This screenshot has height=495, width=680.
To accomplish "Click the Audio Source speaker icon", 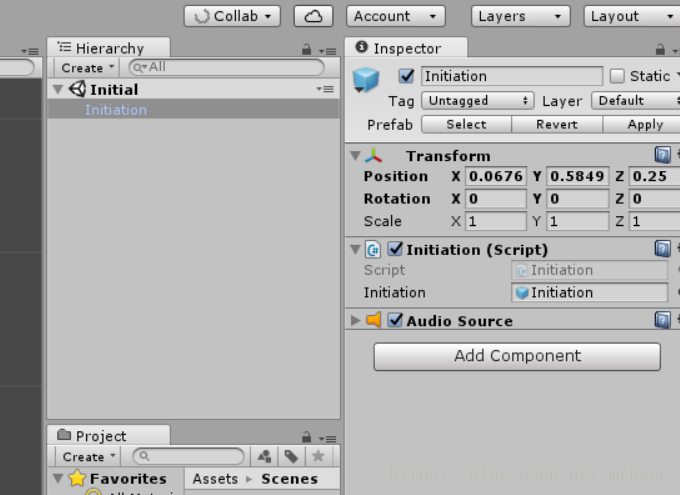I will click(x=373, y=320).
